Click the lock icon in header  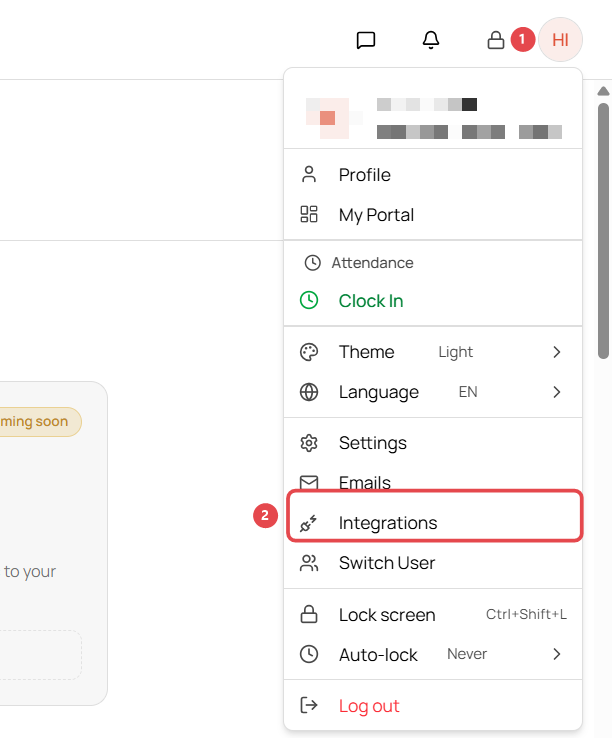tap(496, 40)
